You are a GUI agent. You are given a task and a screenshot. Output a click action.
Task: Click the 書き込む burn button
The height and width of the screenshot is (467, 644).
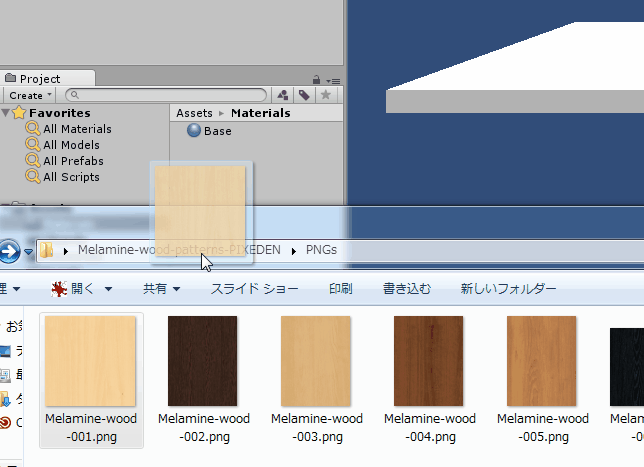[x=407, y=289]
